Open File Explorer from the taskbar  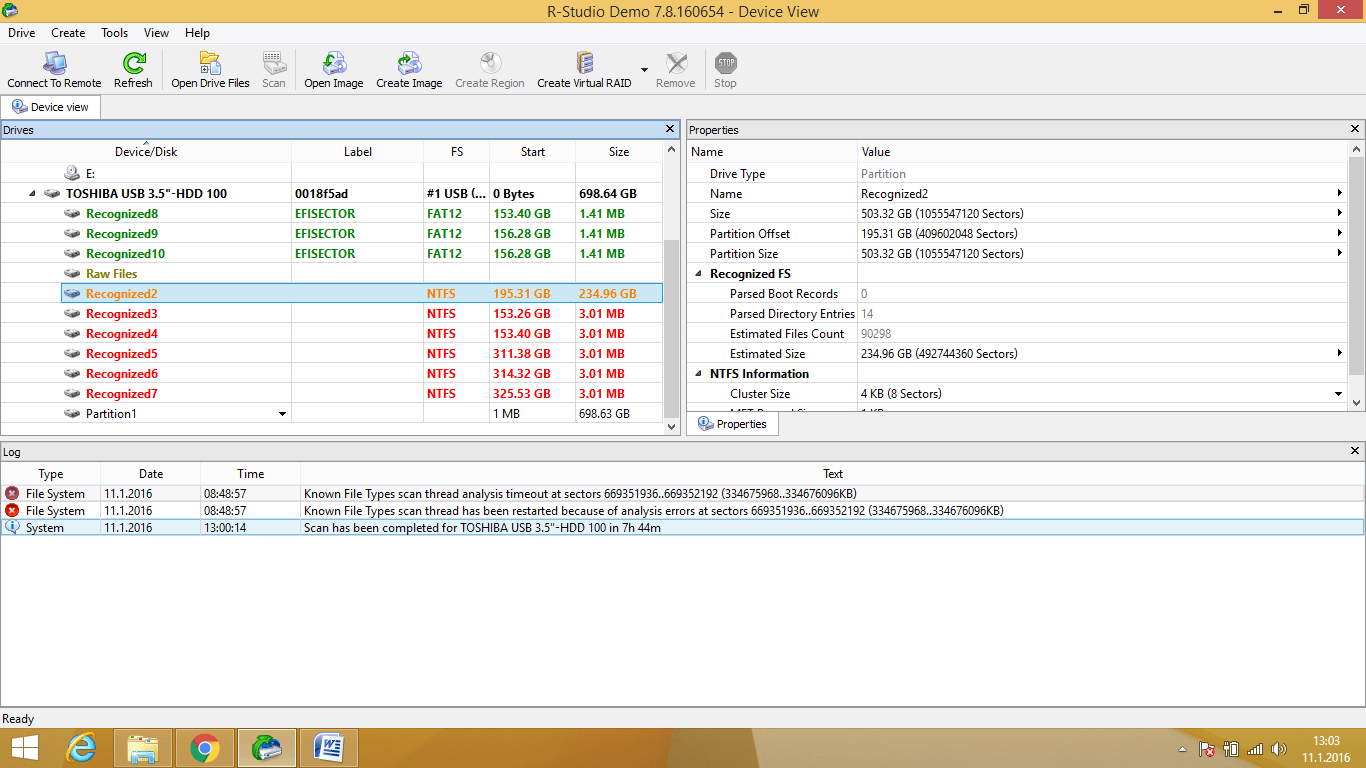(x=143, y=748)
